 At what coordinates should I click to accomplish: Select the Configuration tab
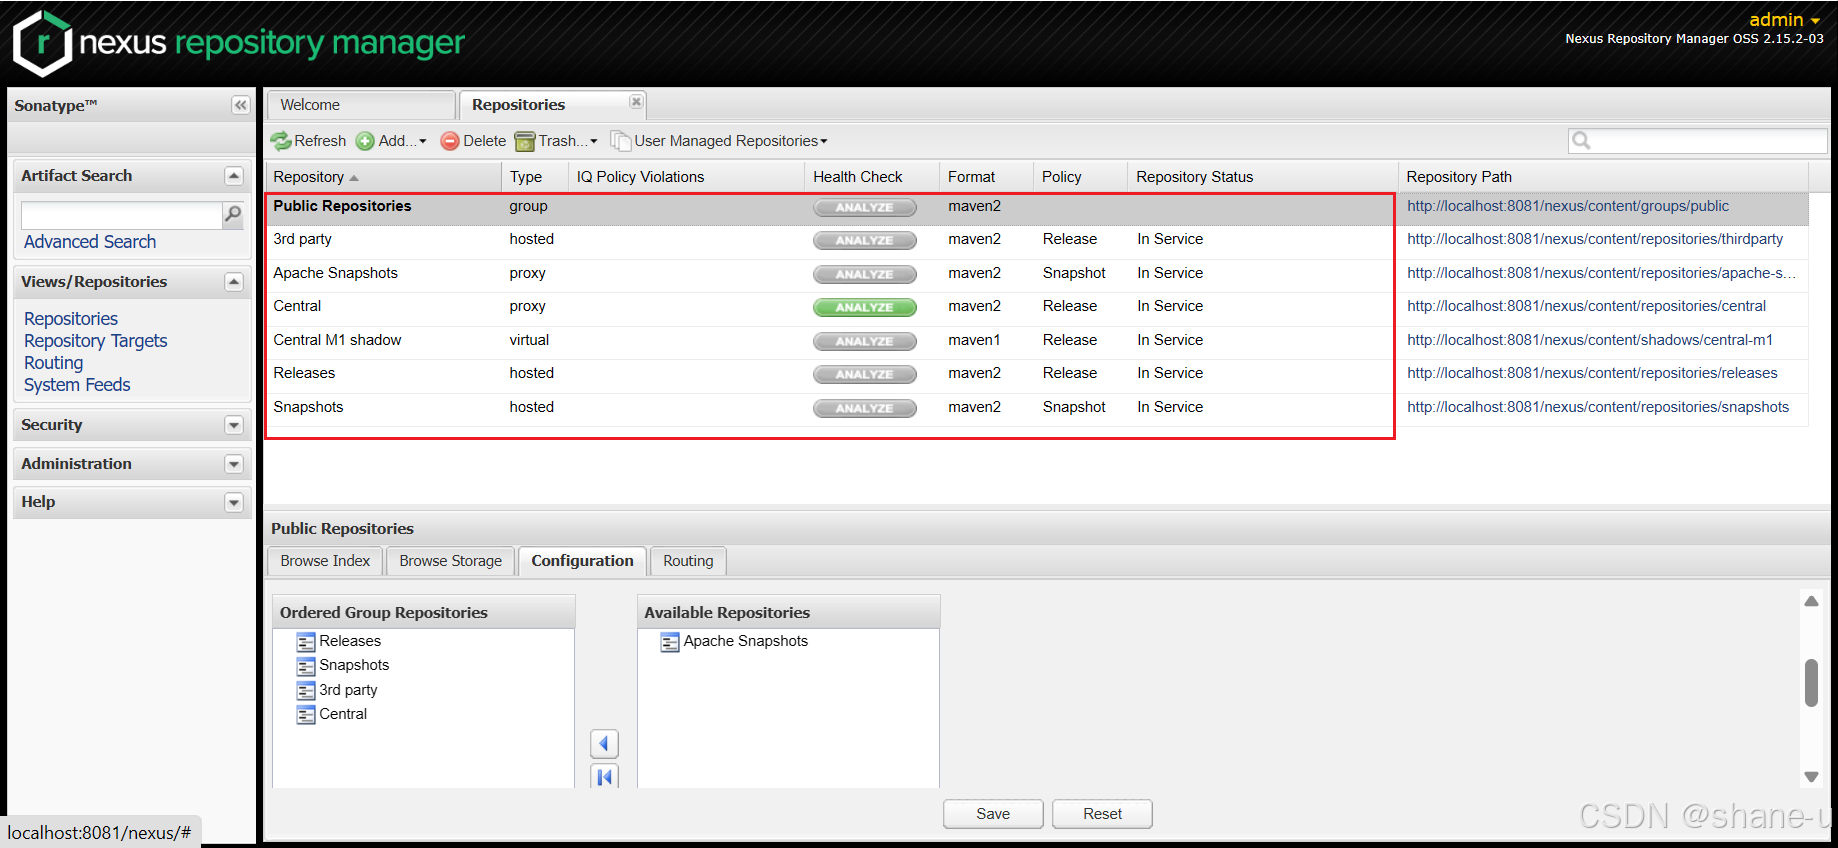(x=582, y=561)
